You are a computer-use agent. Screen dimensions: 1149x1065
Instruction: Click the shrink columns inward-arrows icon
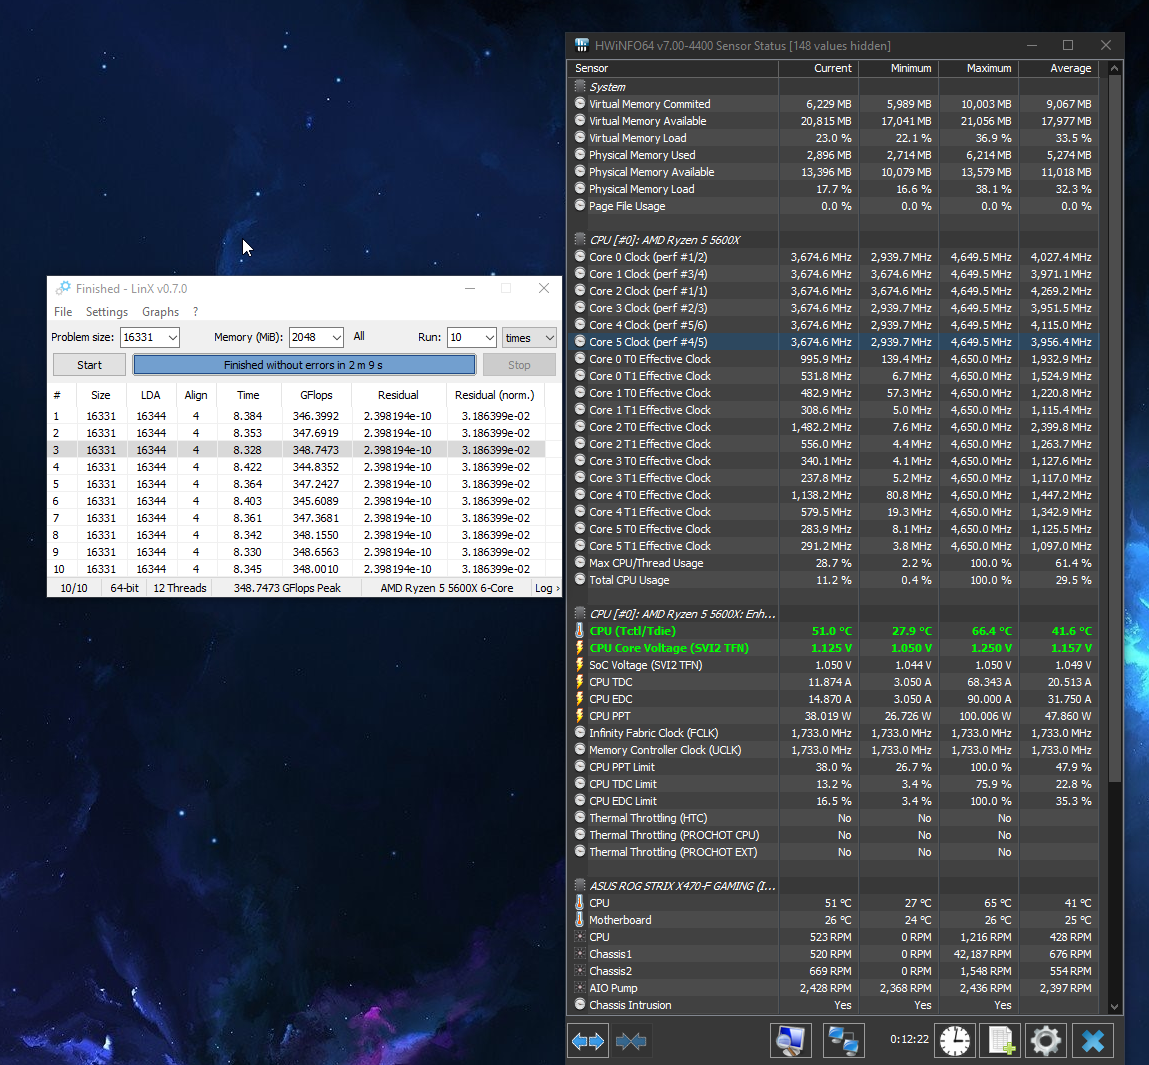point(631,1041)
